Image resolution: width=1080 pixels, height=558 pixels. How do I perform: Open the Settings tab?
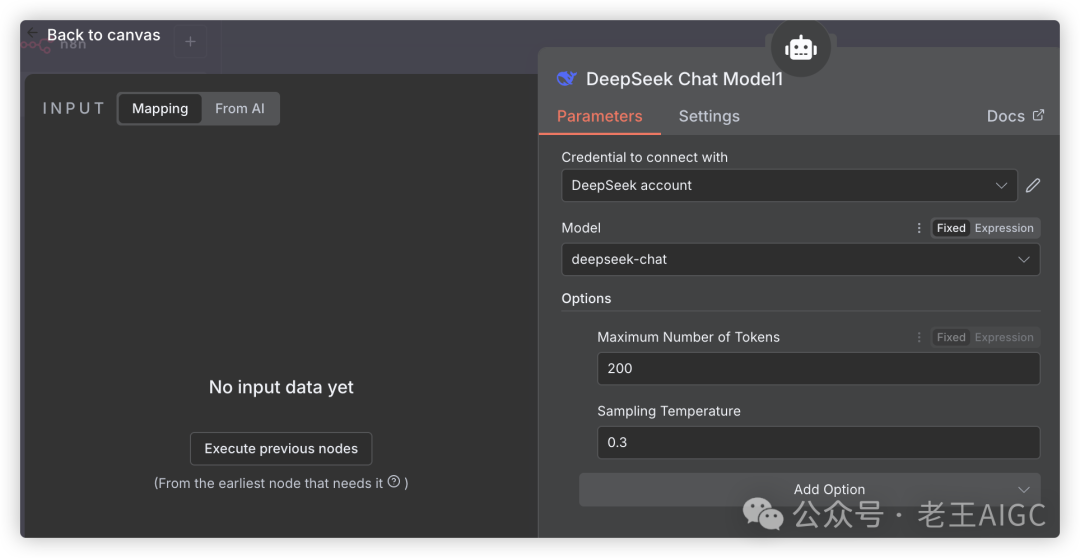pos(709,116)
